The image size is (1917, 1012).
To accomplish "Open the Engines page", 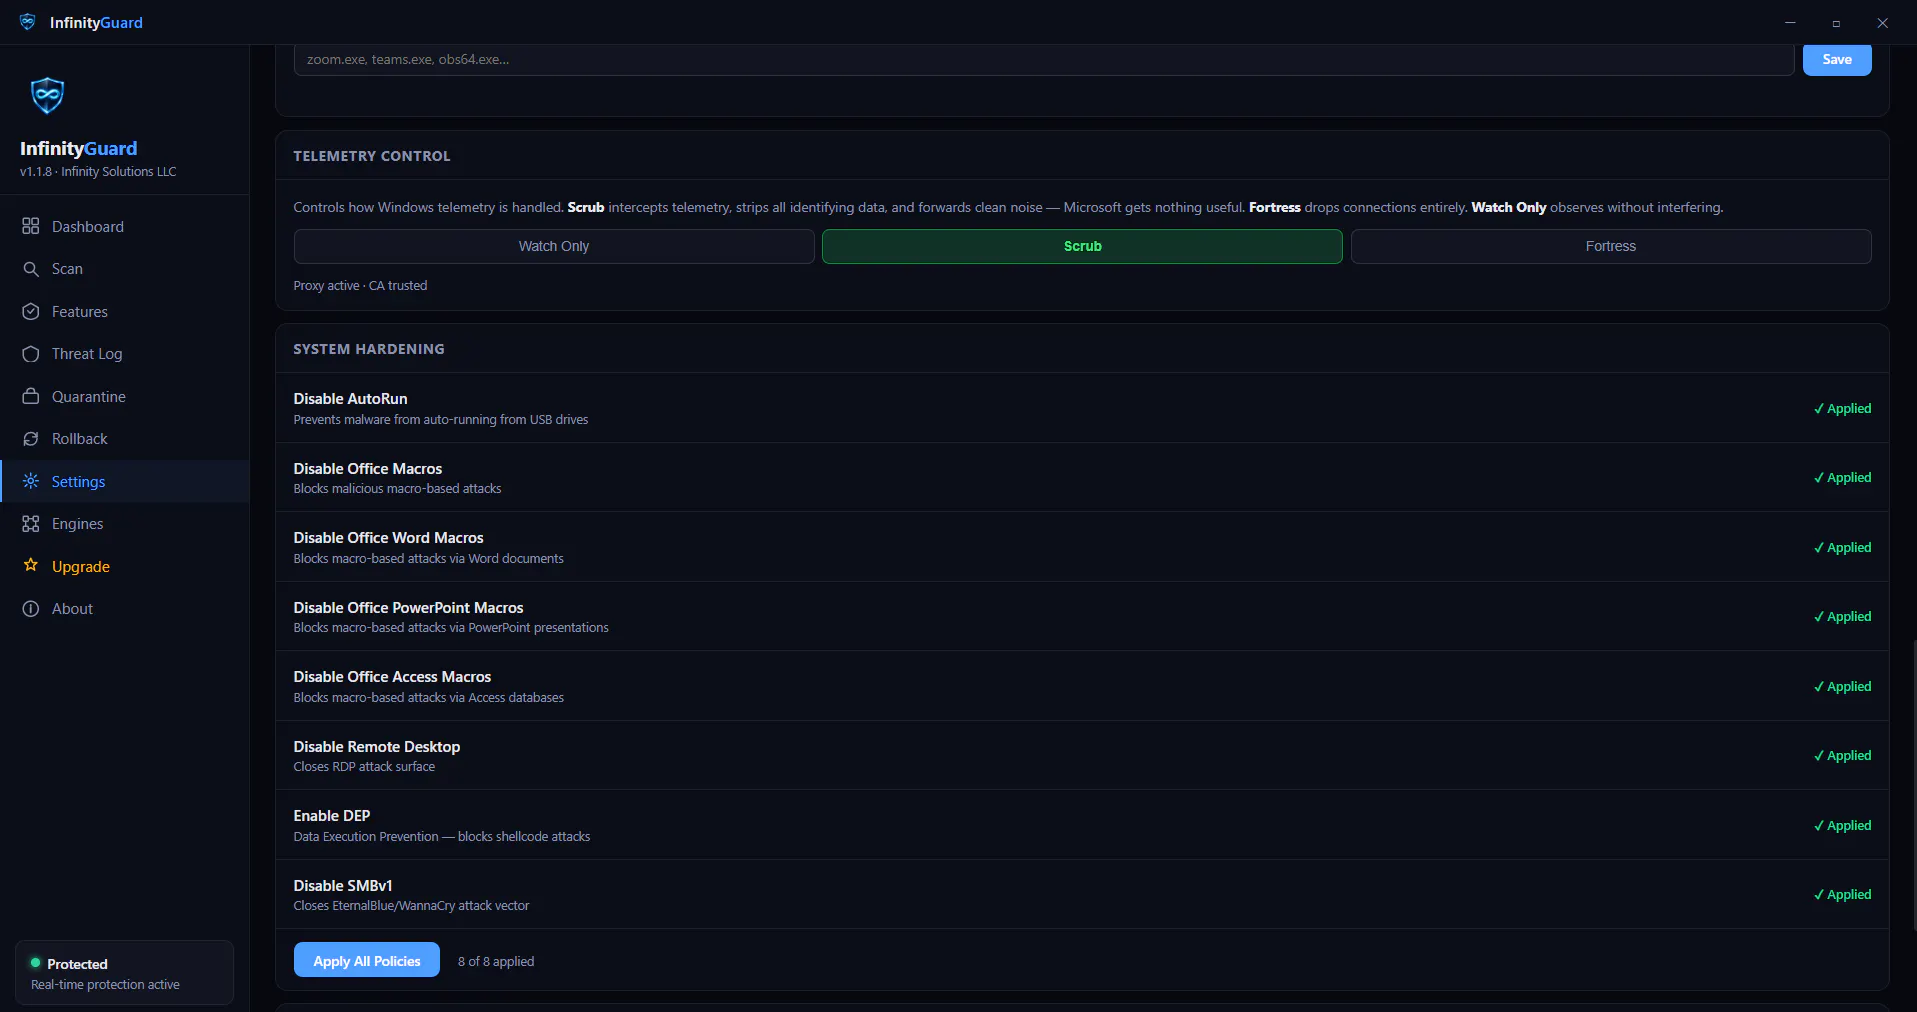I will (125, 524).
